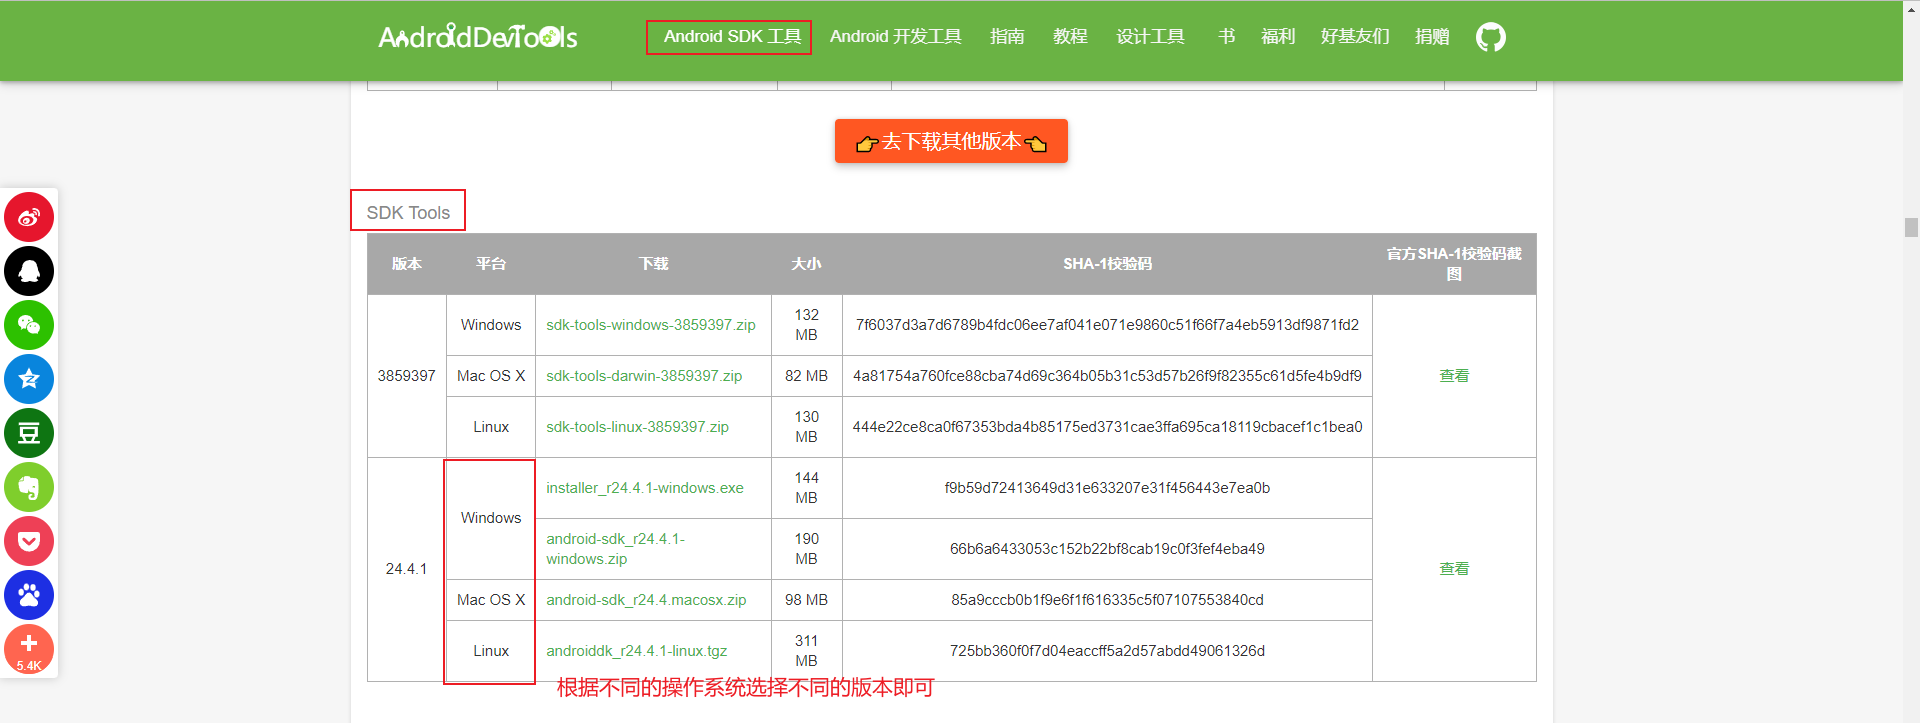The image size is (1920, 723).
Task: Click the QZone star share icon
Action: coord(29,379)
